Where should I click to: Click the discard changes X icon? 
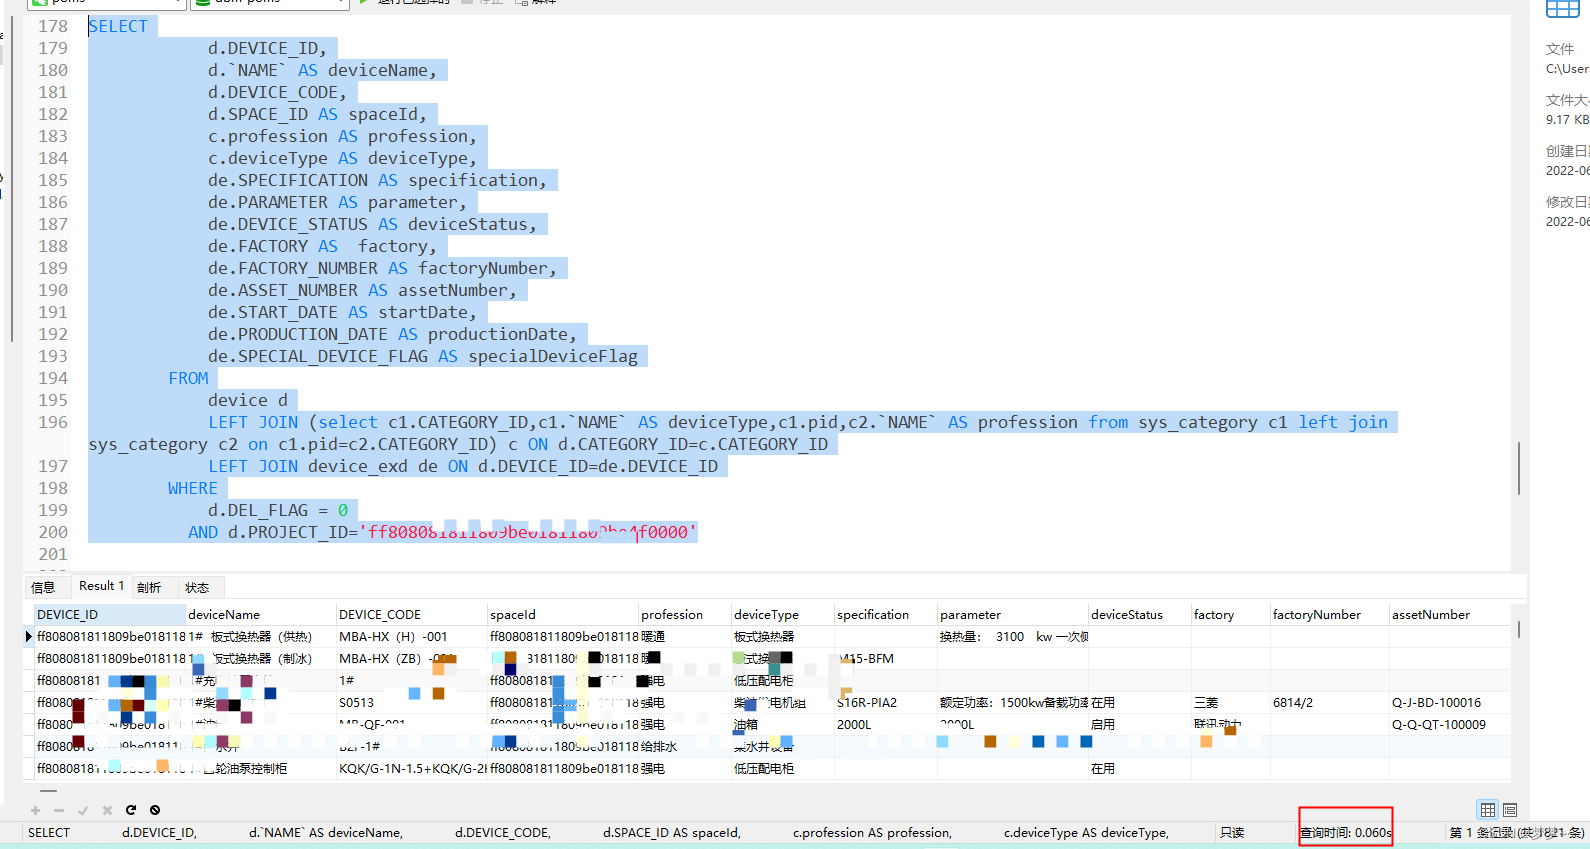click(107, 810)
